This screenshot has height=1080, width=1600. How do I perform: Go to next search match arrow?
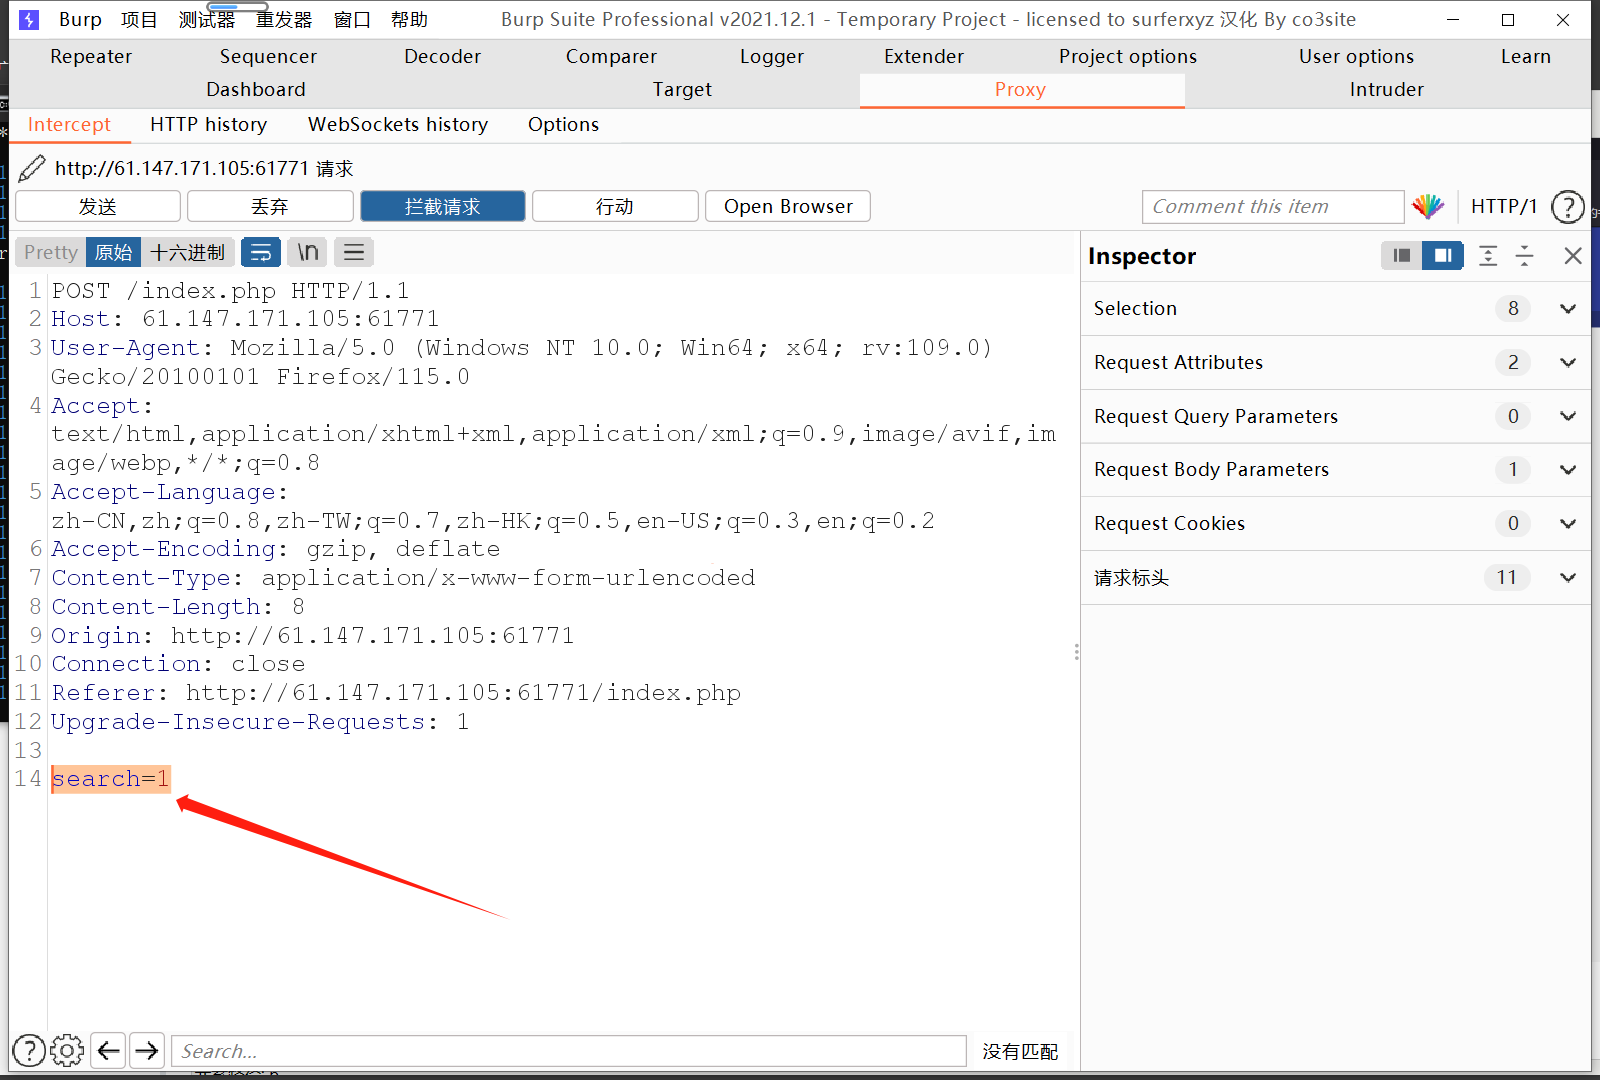click(x=147, y=1051)
